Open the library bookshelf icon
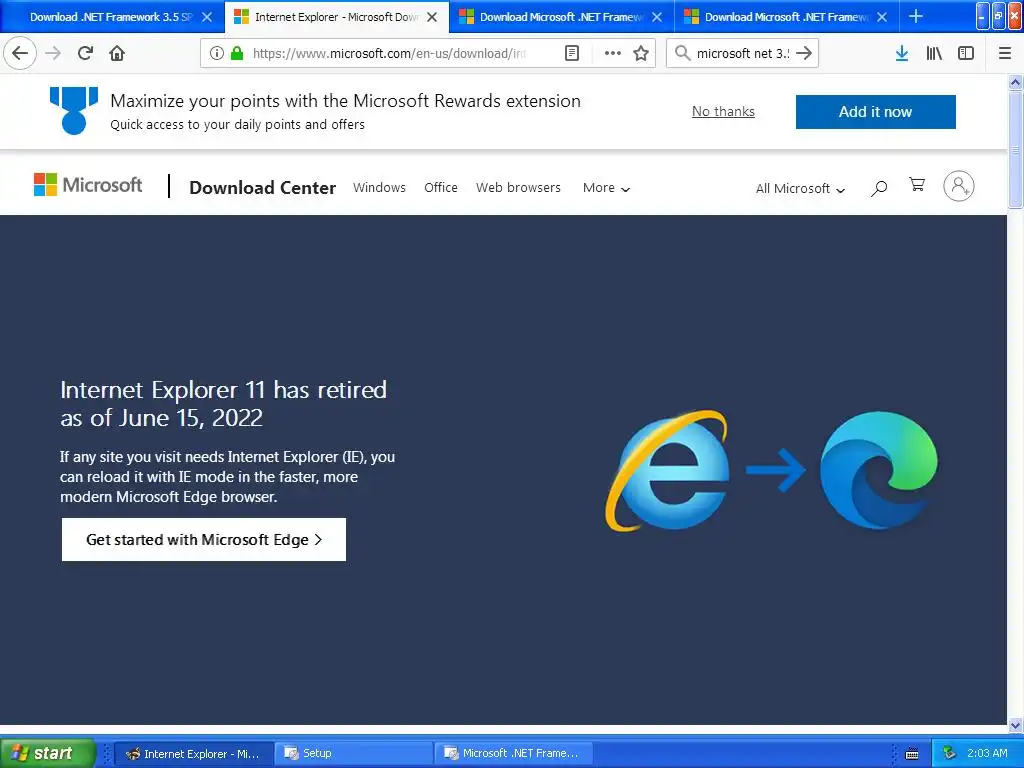Image resolution: width=1024 pixels, height=768 pixels. [934, 53]
